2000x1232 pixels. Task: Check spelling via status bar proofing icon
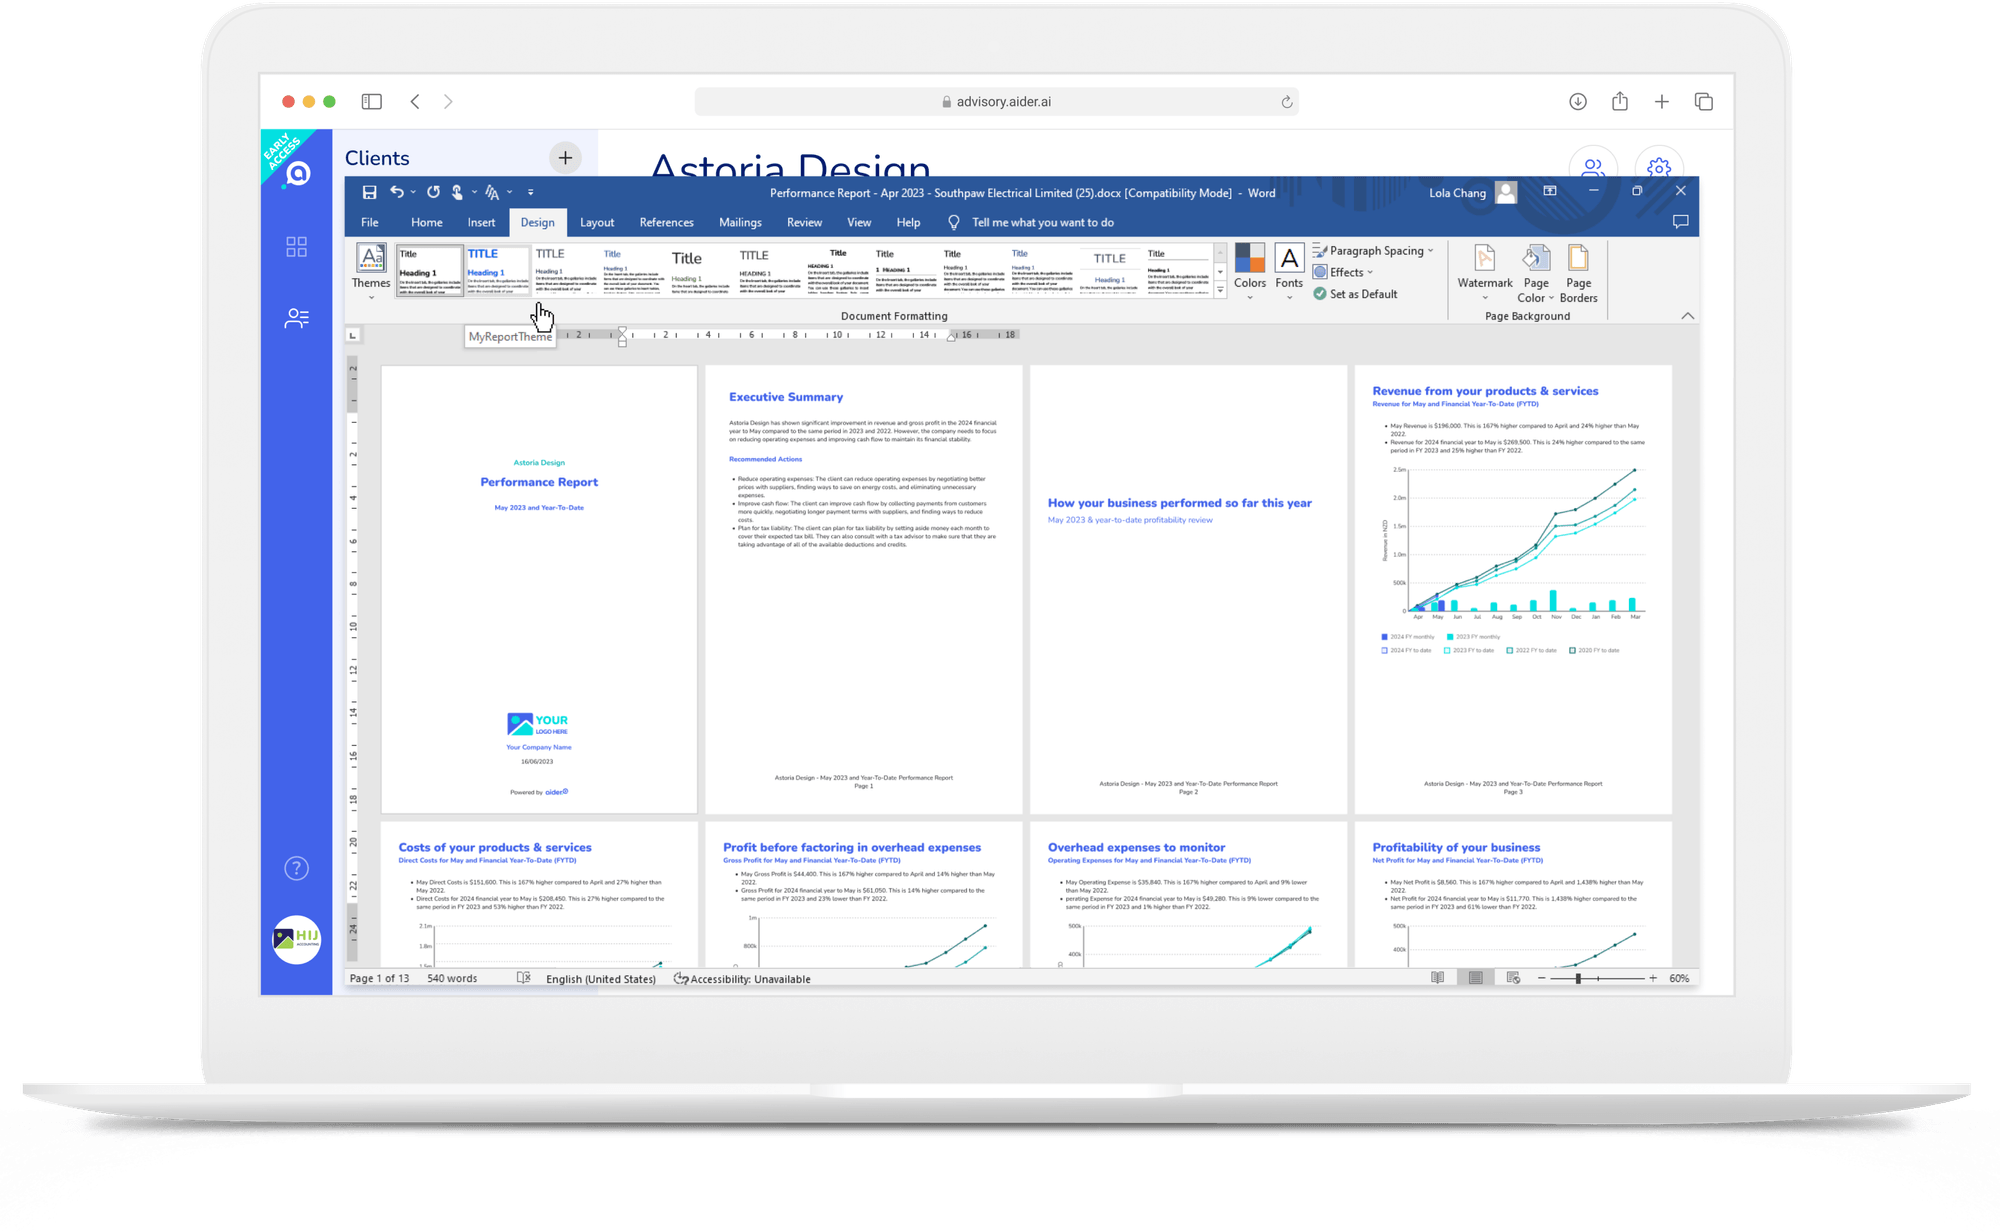pos(523,978)
